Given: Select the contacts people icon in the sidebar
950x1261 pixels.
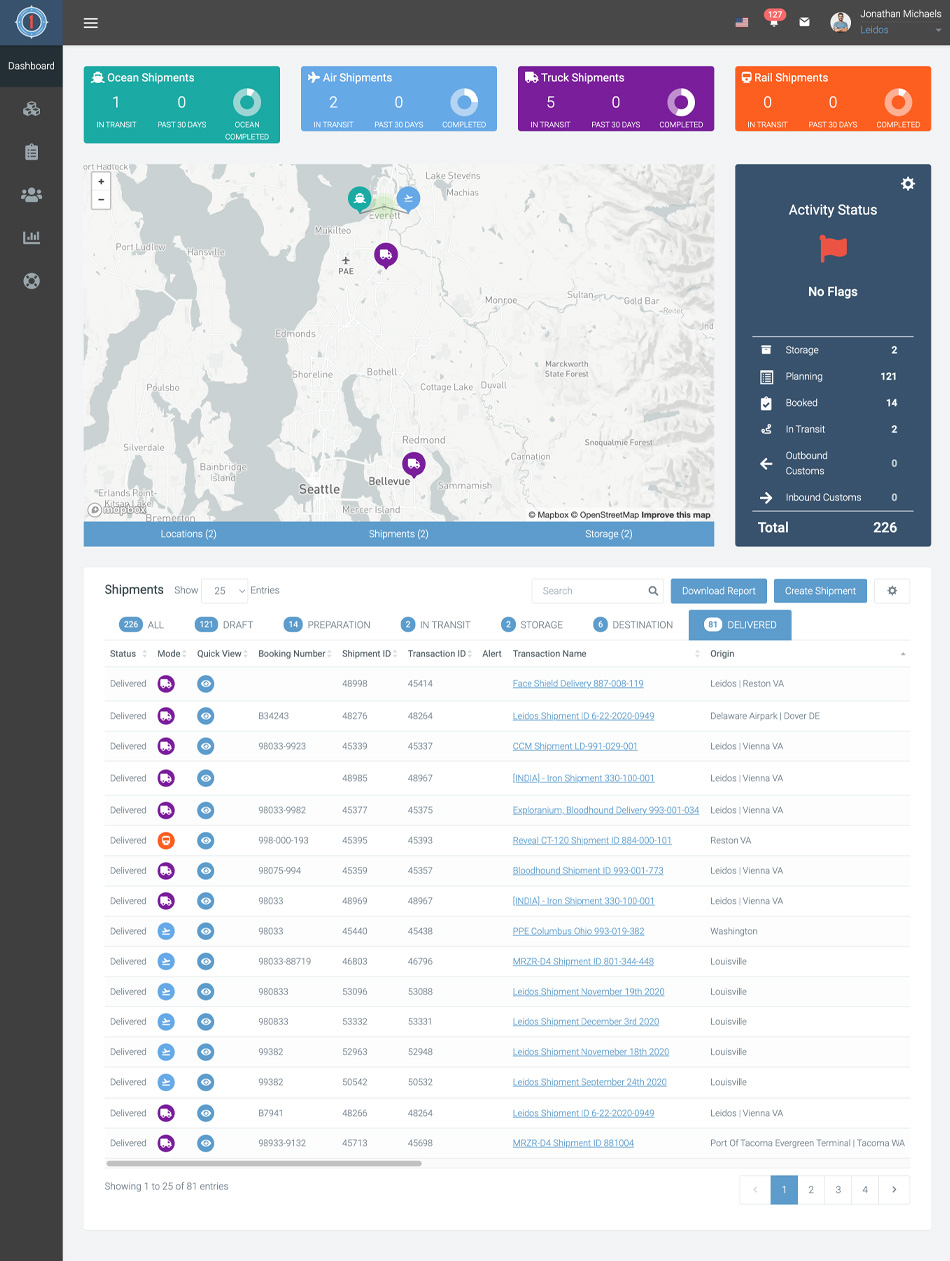Looking at the screenshot, I should [31, 195].
